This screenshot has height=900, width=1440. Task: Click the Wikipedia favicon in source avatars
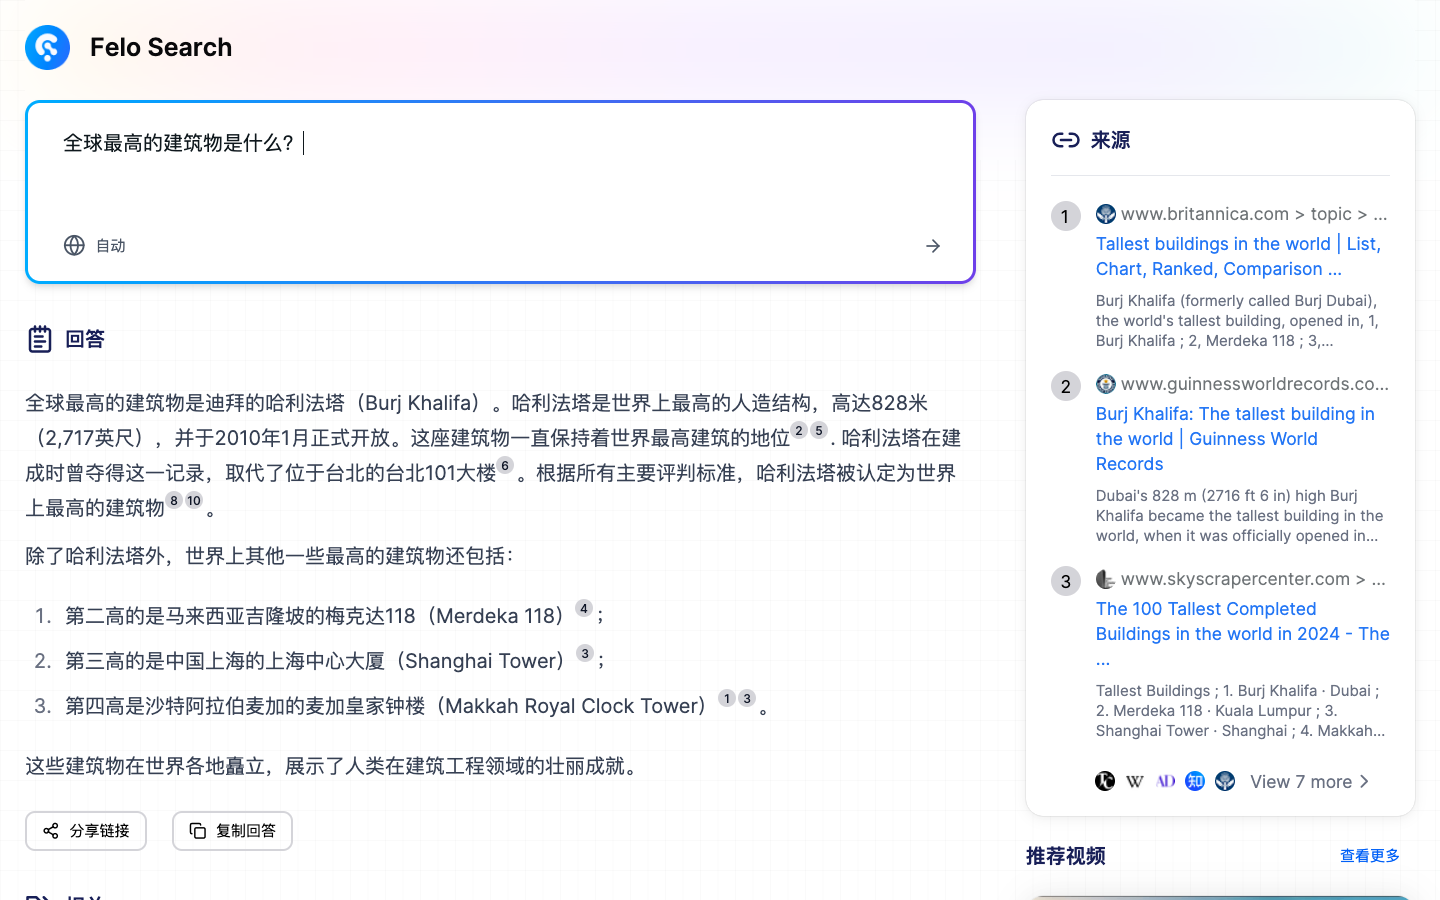1135,781
